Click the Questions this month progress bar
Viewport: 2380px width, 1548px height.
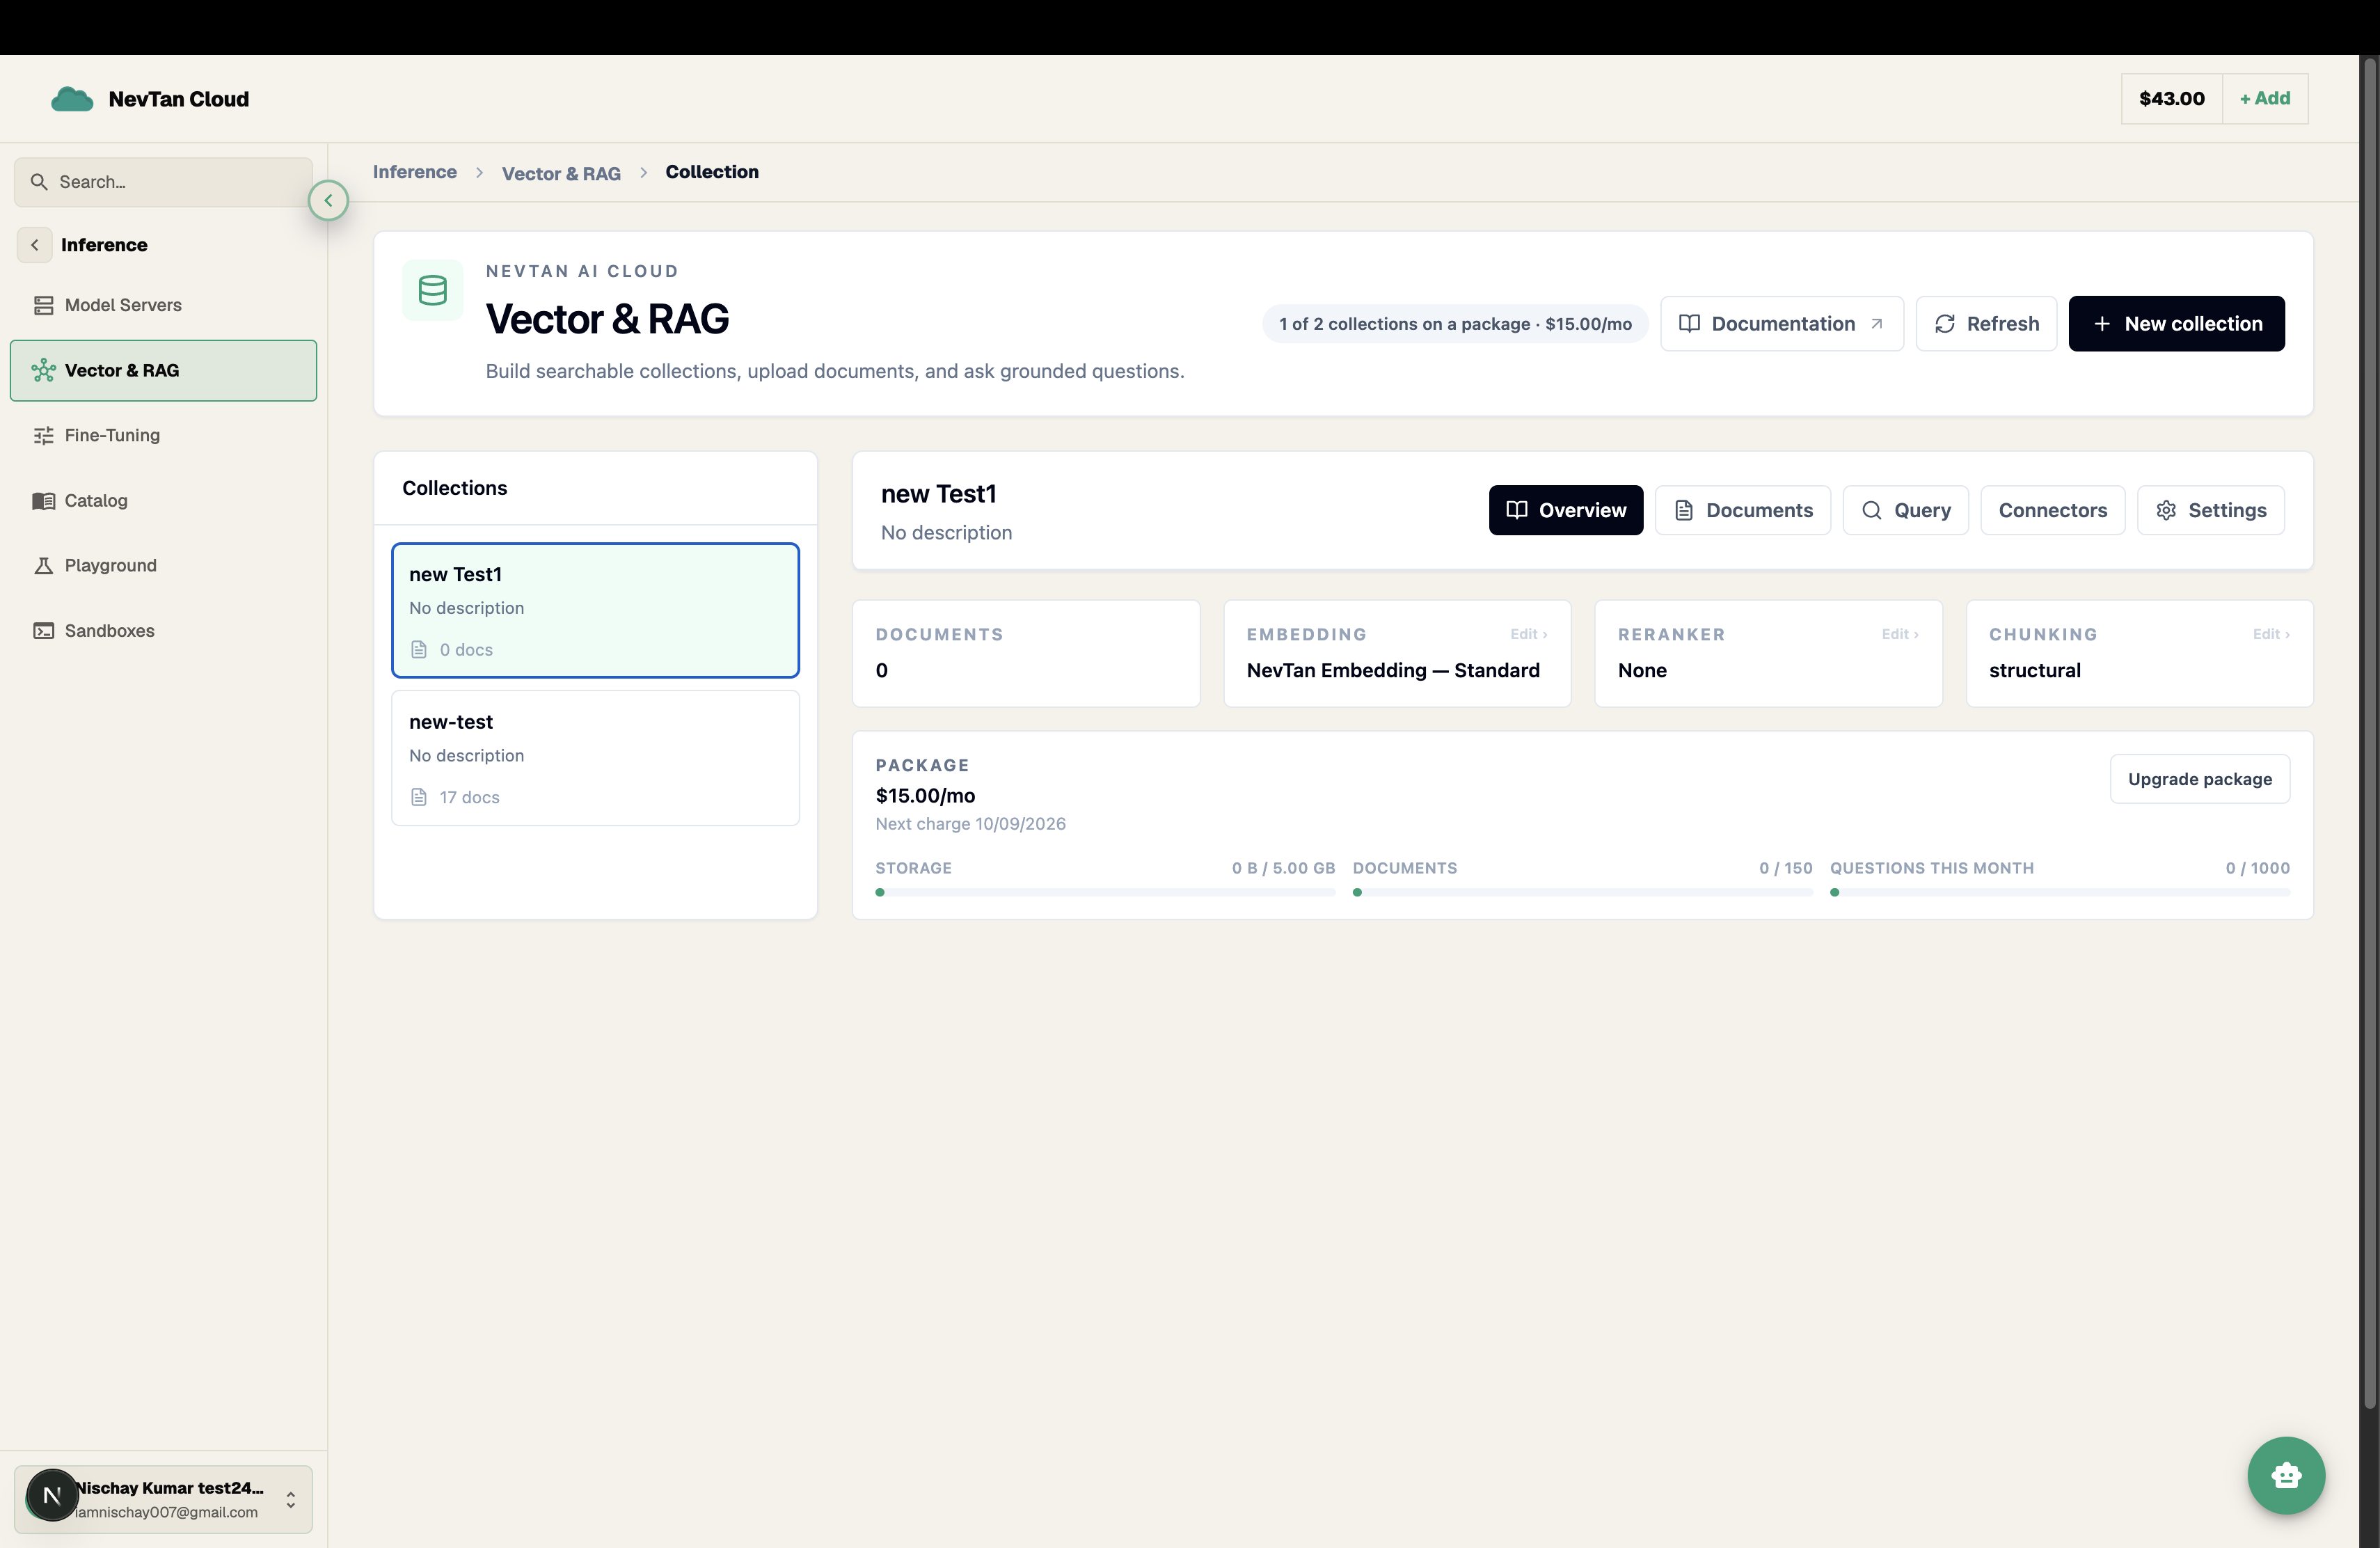[x=2060, y=892]
